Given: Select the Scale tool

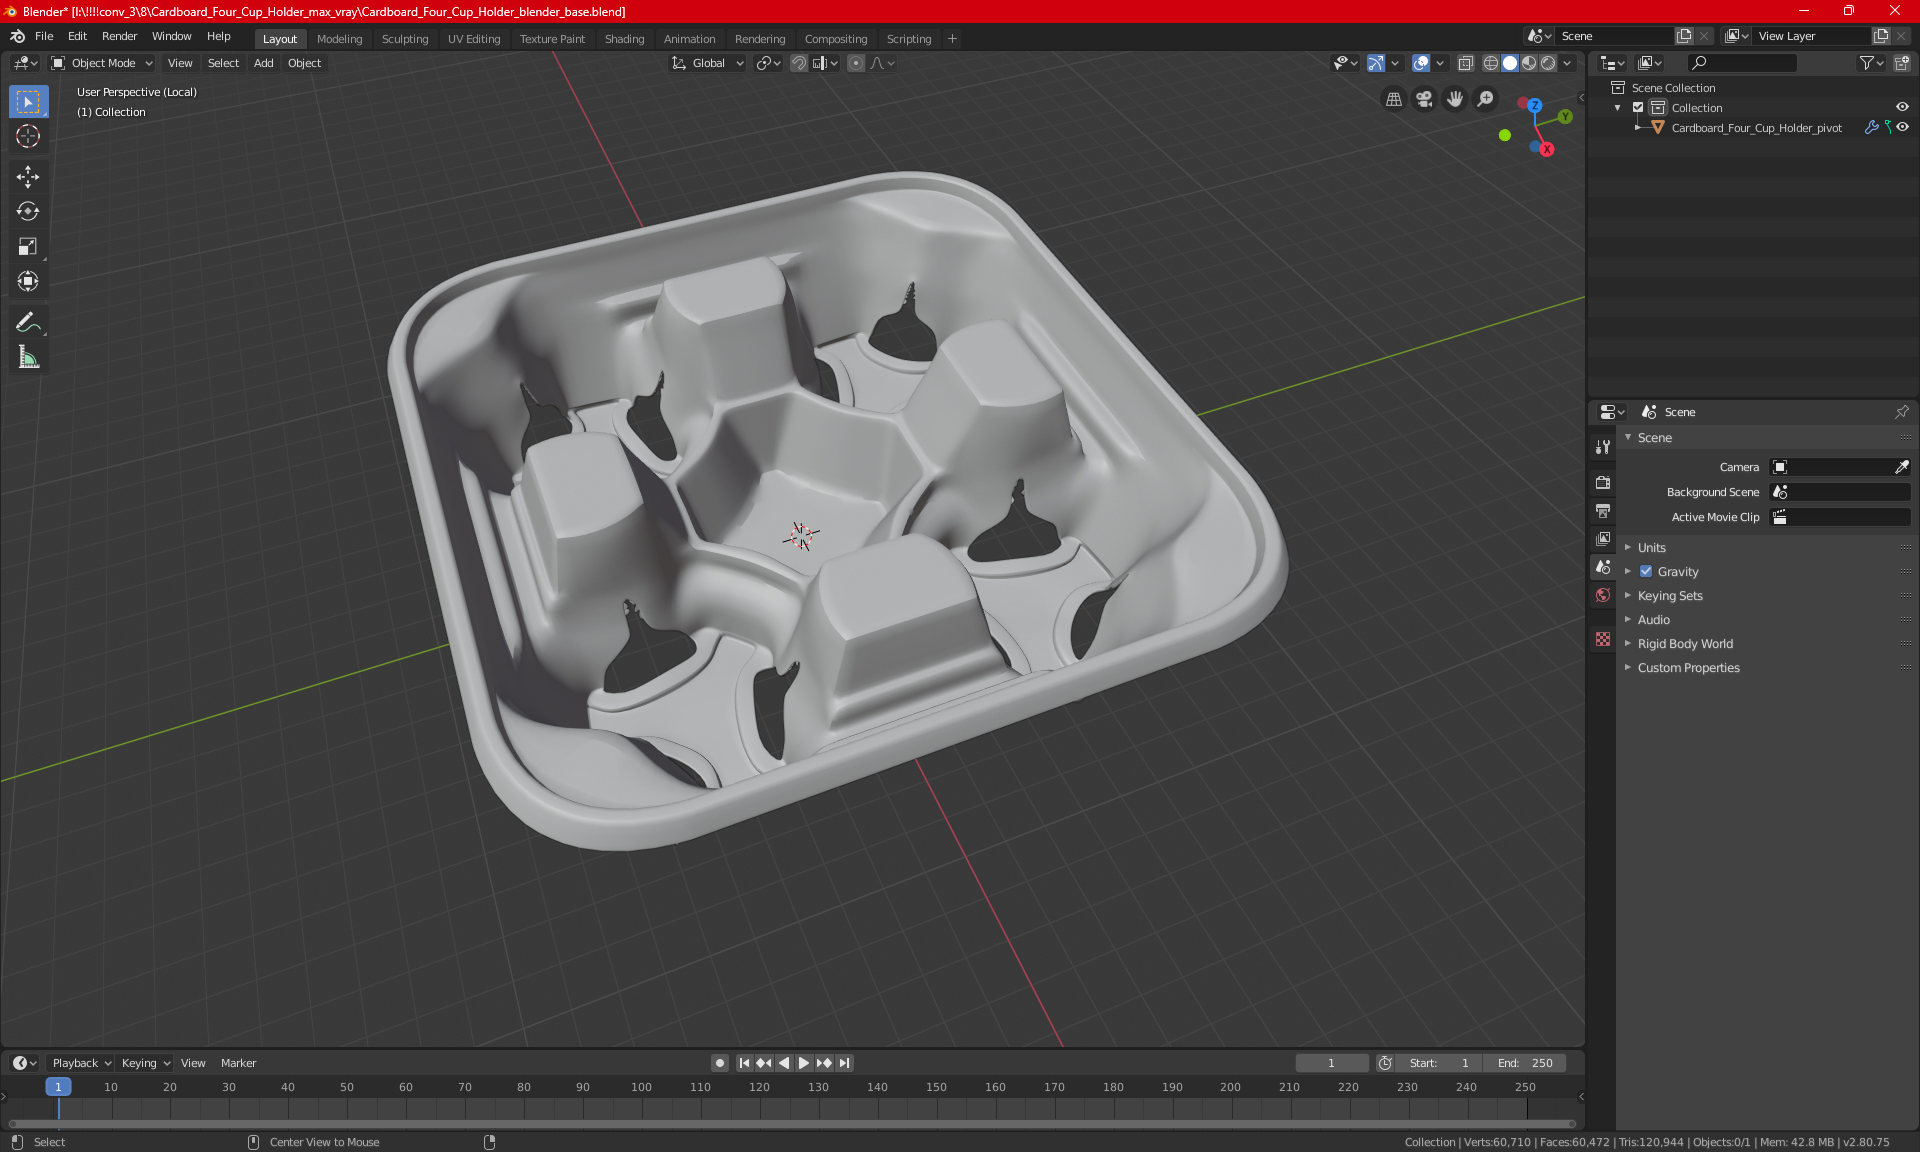Looking at the screenshot, I should click(x=28, y=246).
